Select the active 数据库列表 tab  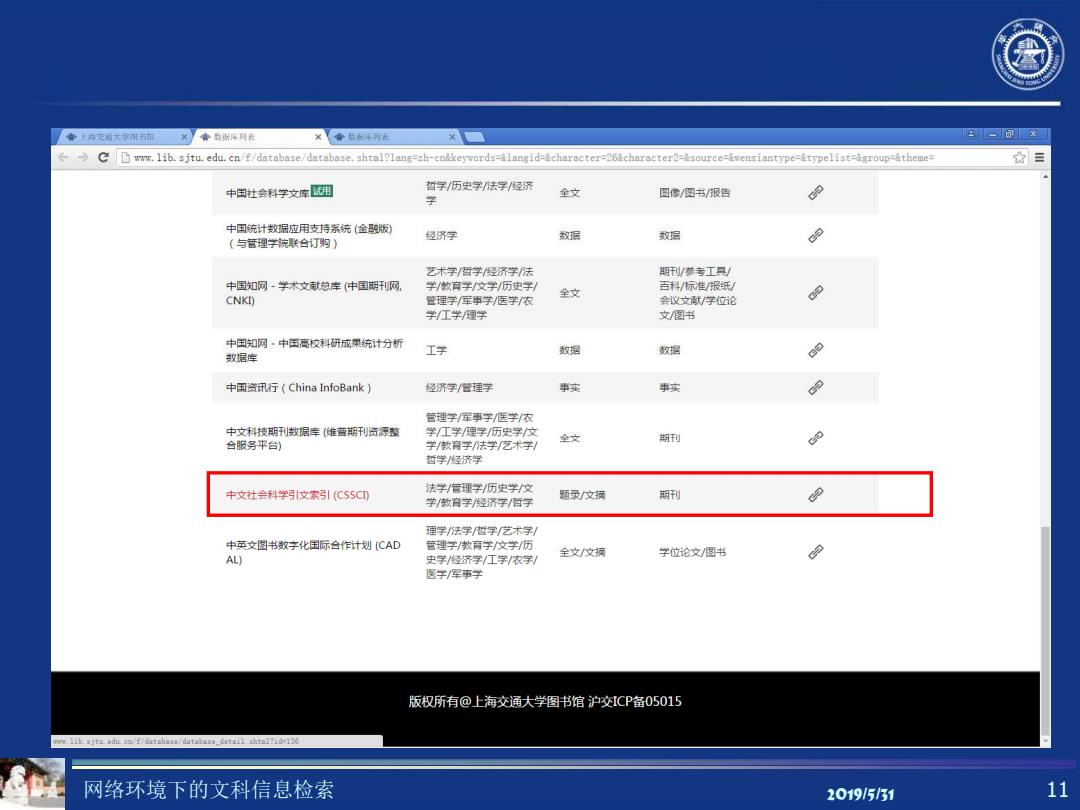(260, 137)
